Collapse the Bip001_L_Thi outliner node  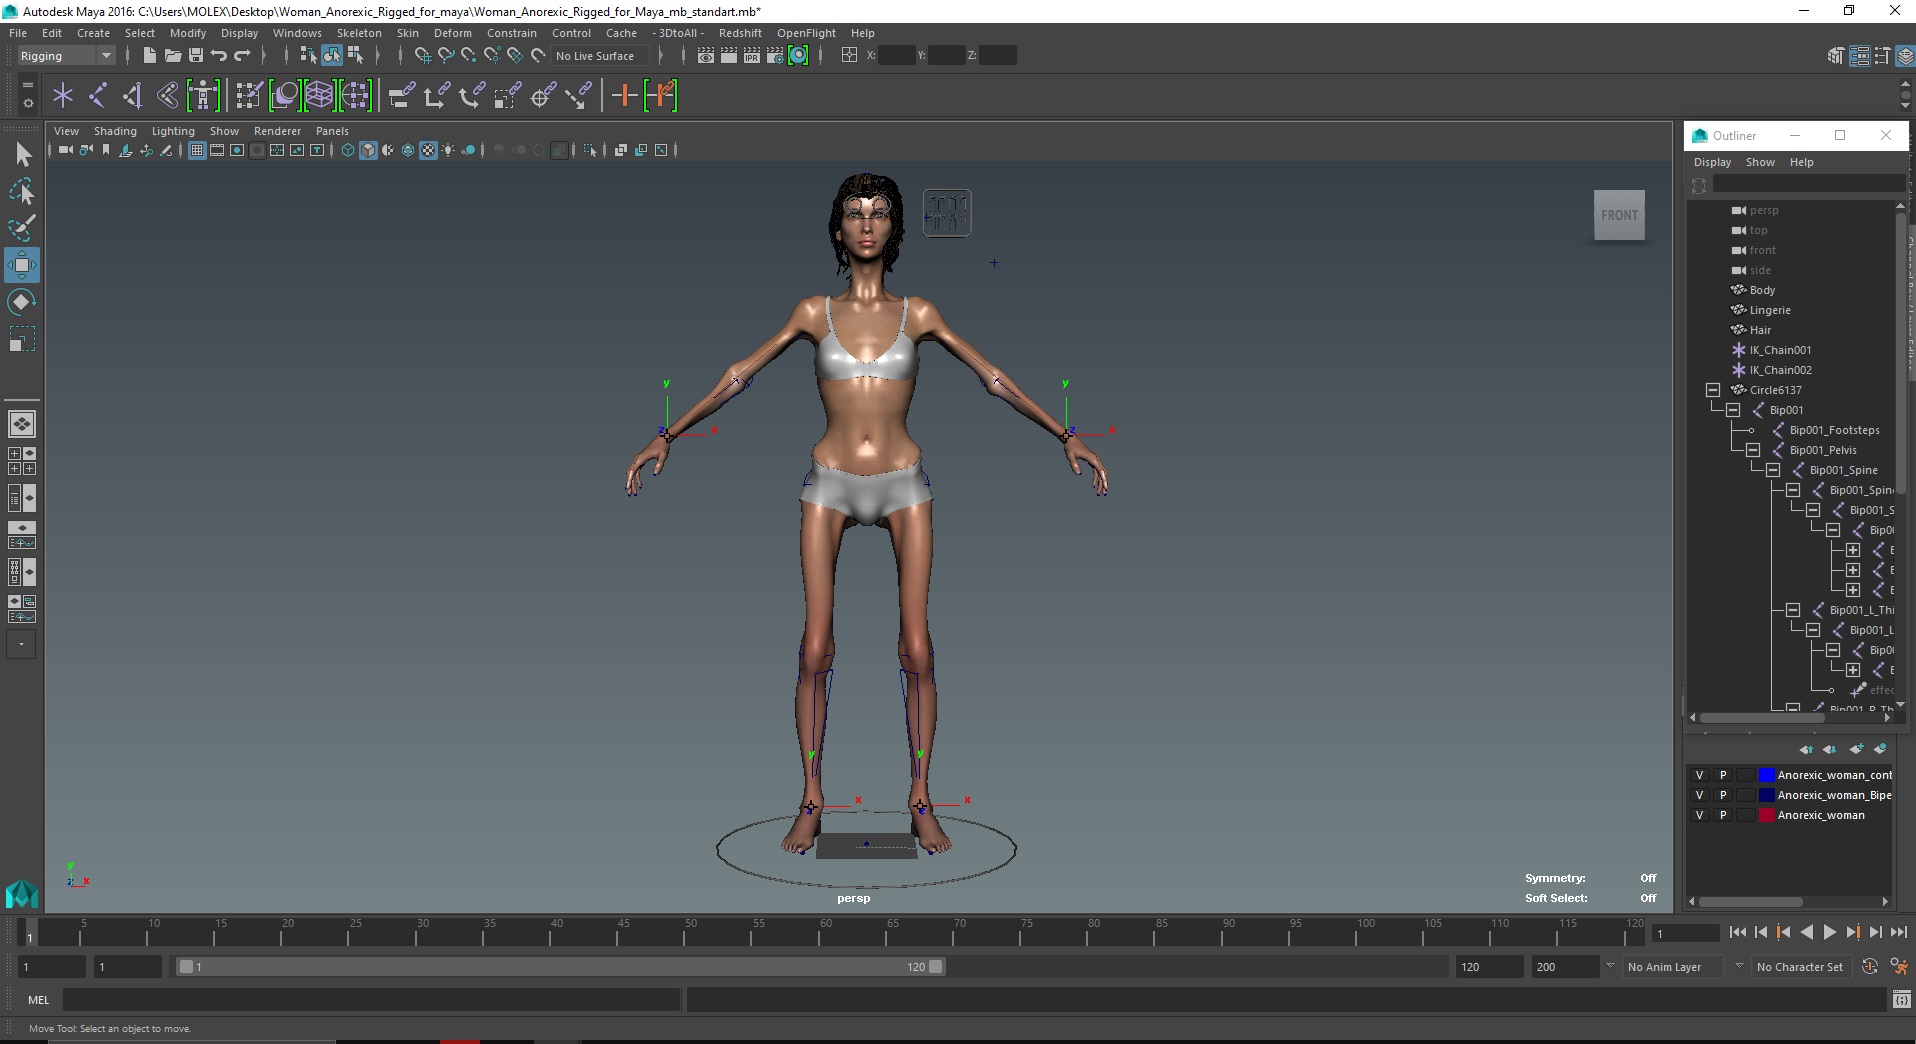(1793, 610)
